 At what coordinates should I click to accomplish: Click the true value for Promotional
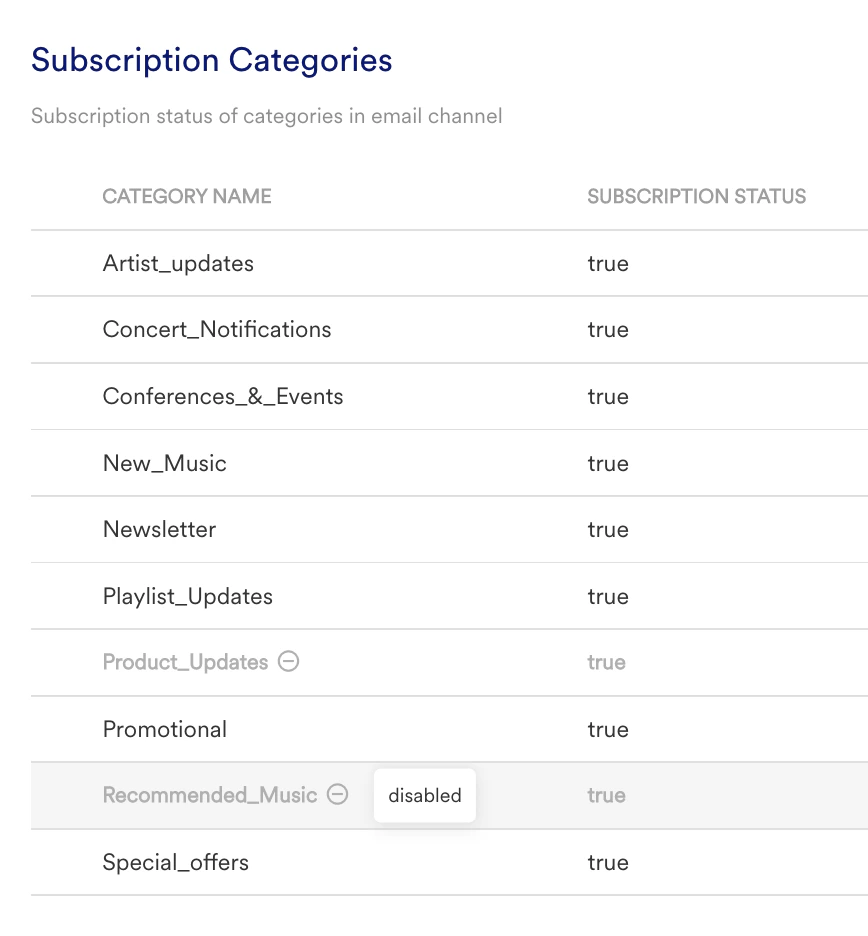click(x=608, y=729)
